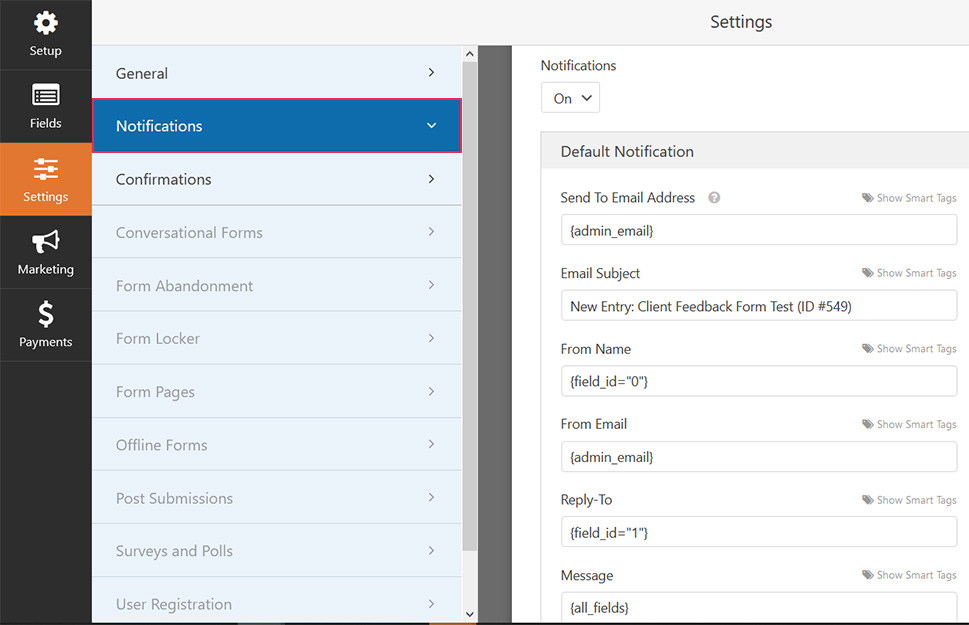969x625 pixels.
Task: Click inside the Email Subject field
Action: tap(757, 306)
